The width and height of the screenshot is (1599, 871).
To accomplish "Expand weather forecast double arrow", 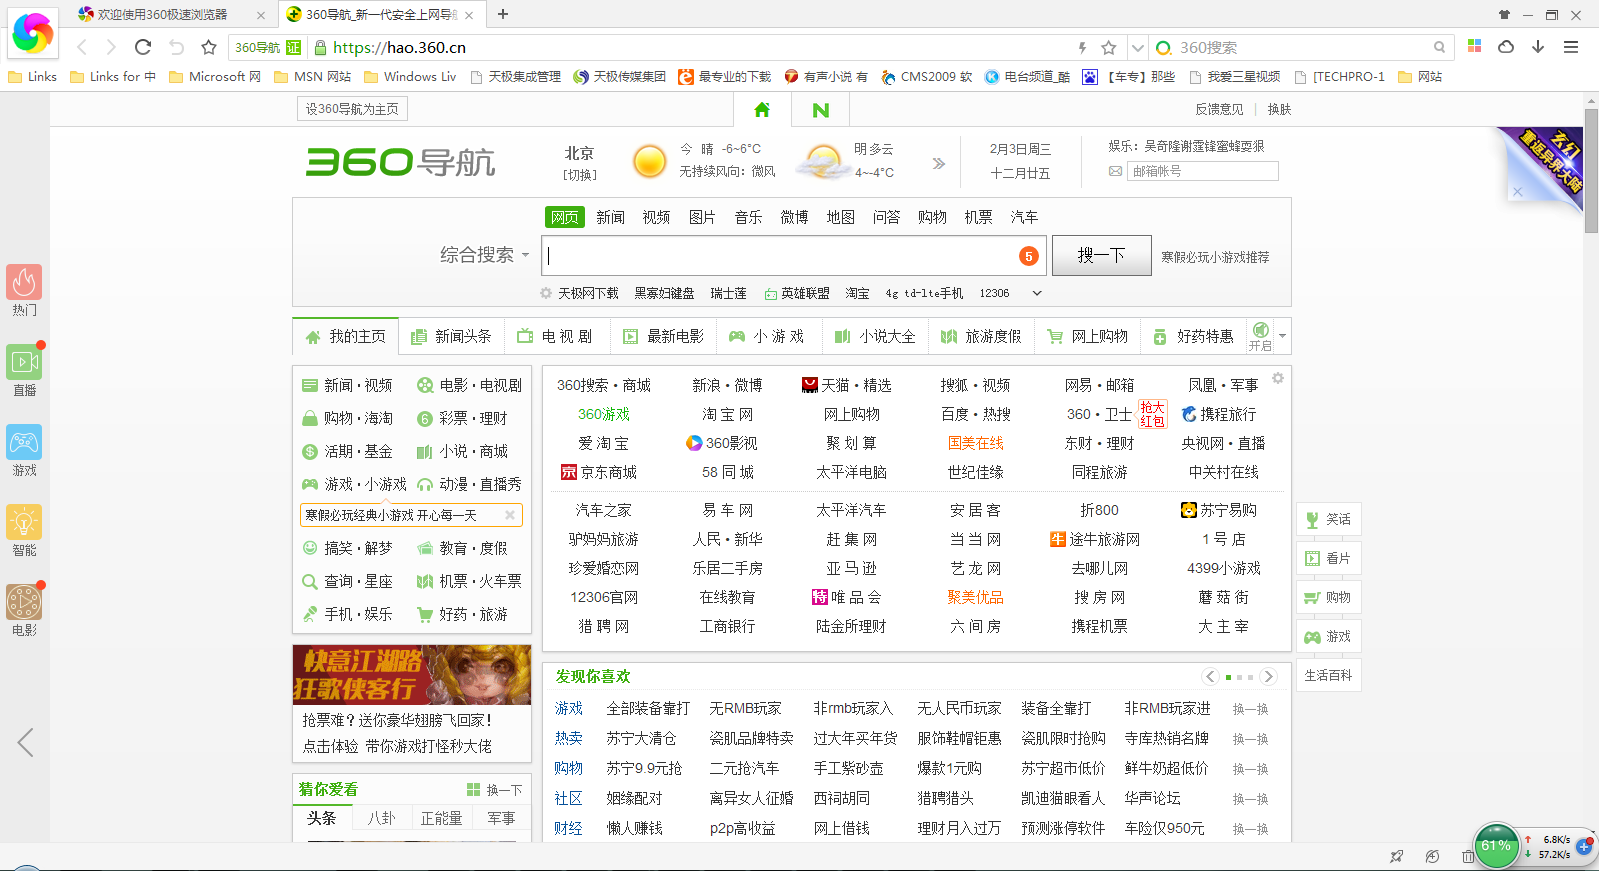I will pos(938,163).
